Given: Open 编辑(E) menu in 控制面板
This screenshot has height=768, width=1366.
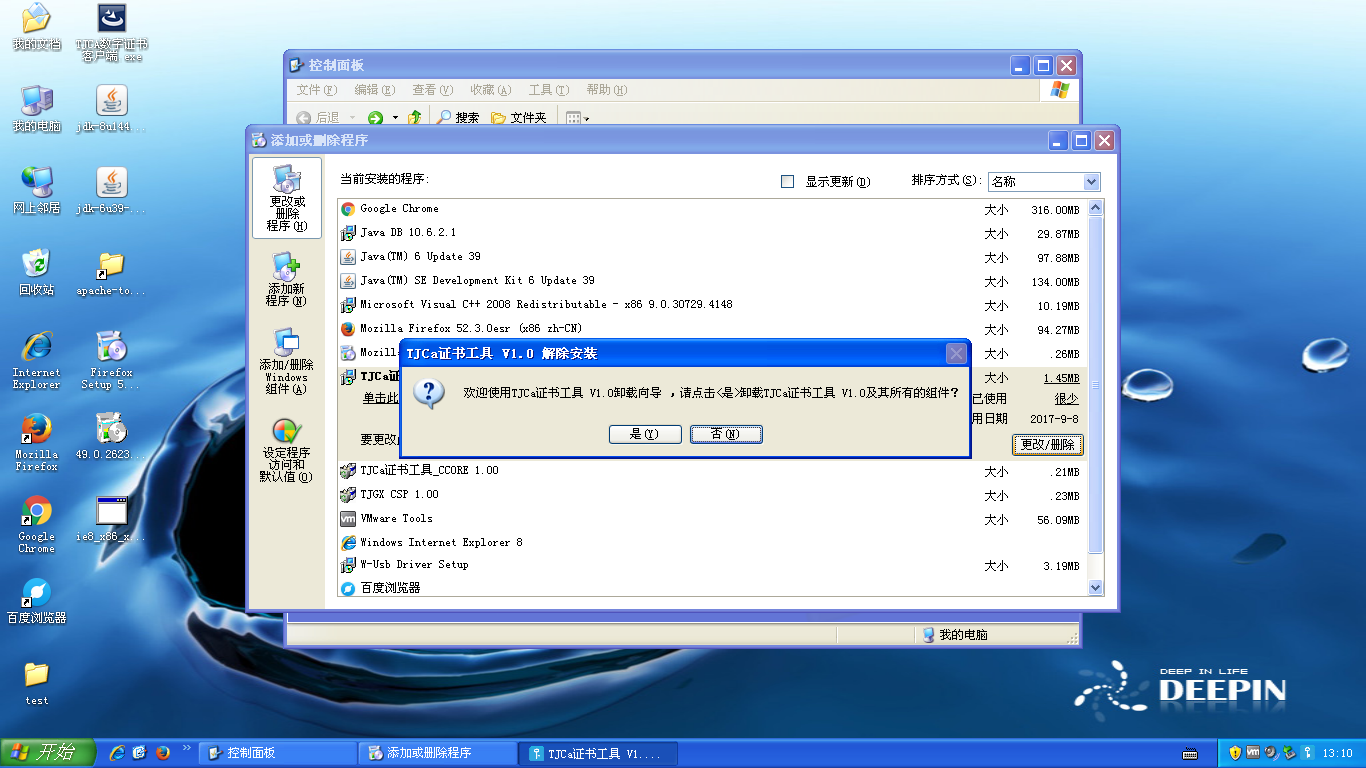Looking at the screenshot, I should click(375, 90).
